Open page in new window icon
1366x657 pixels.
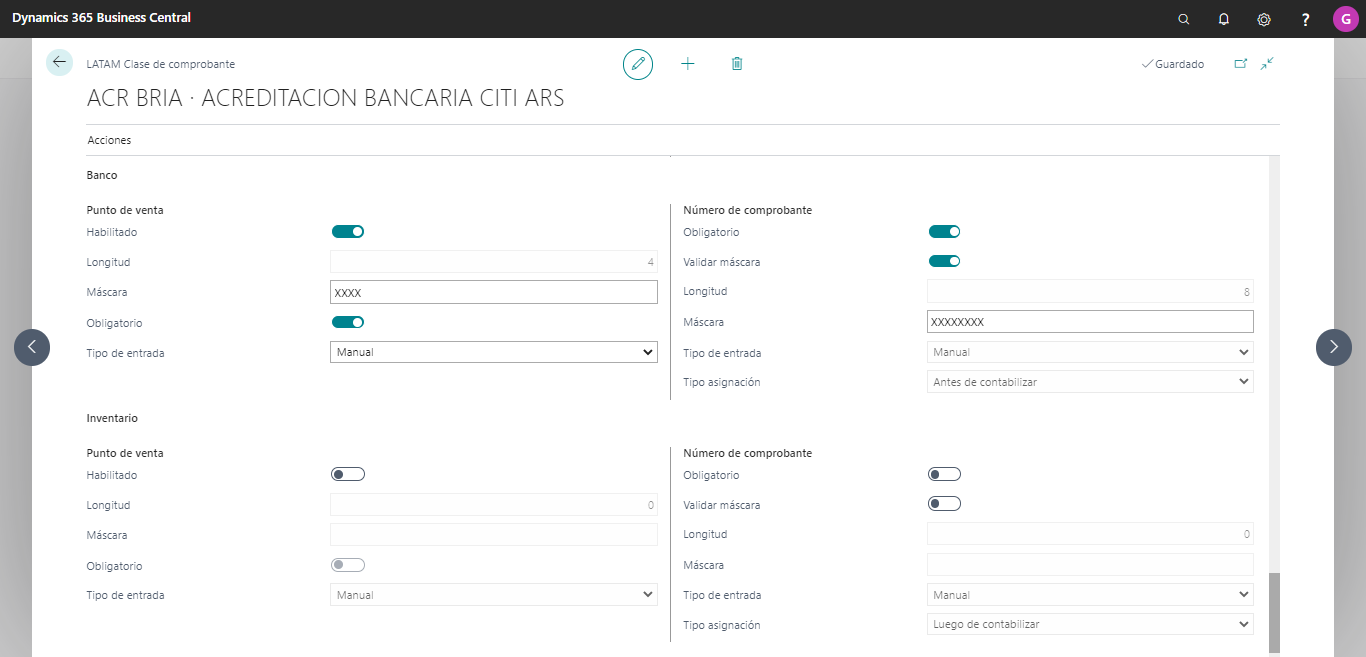coord(1240,63)
